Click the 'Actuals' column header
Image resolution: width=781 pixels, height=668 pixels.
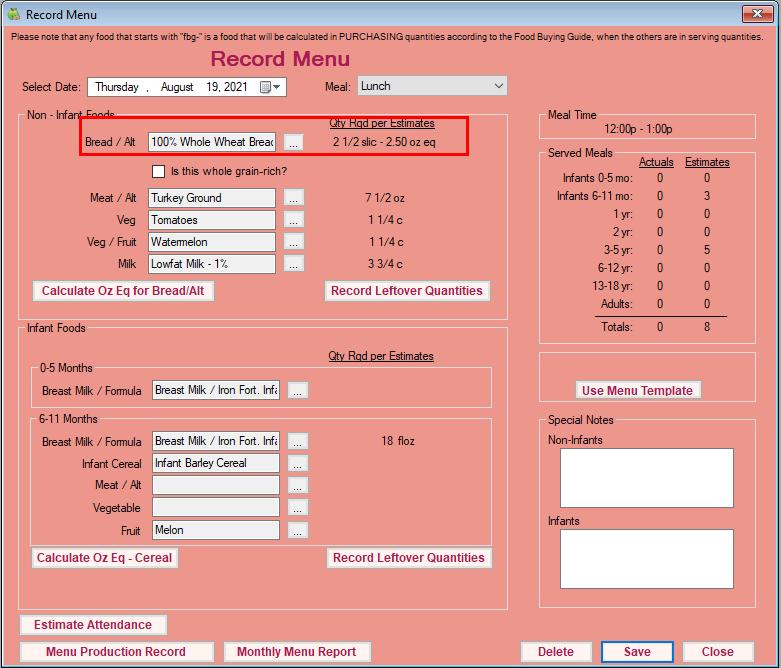pos(656,162)
